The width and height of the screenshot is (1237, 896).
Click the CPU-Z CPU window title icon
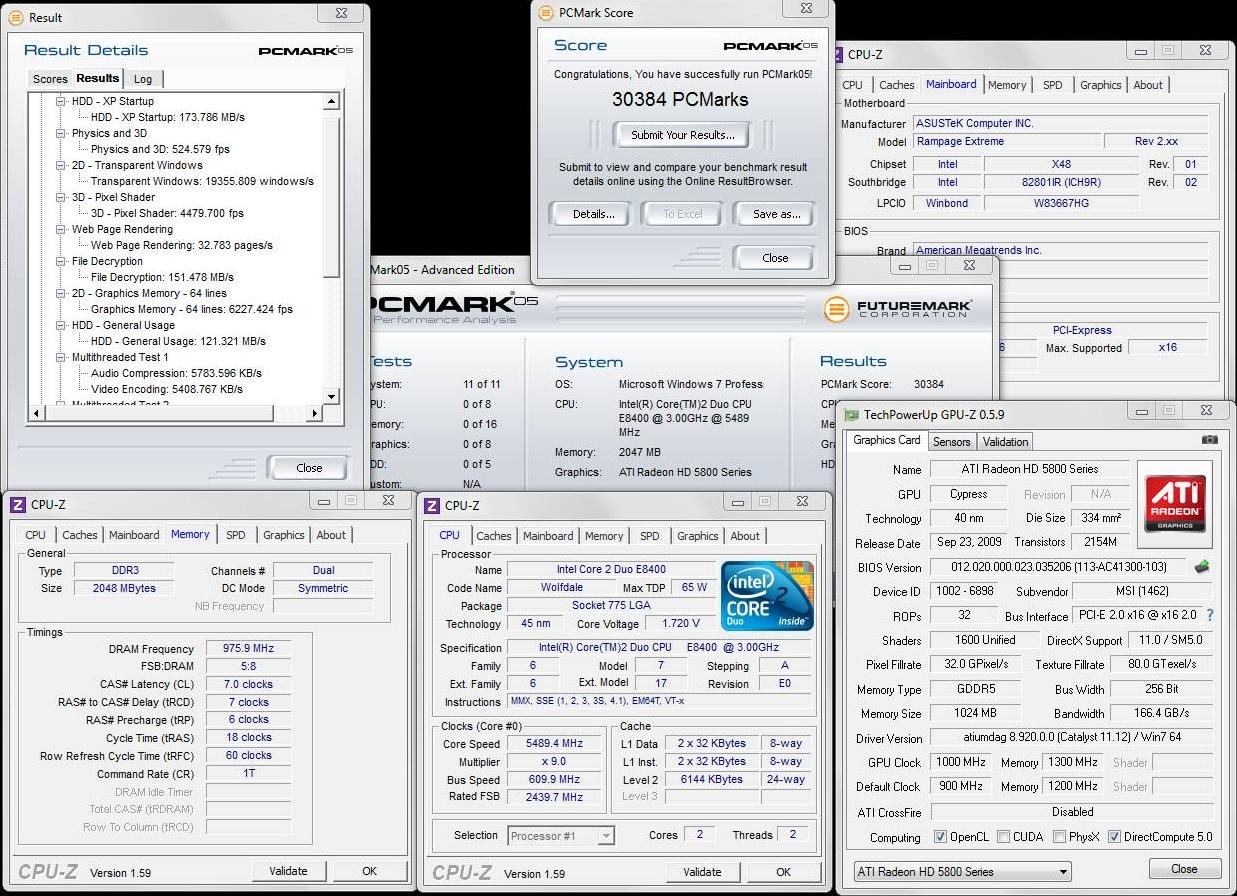tap(432, 506)
